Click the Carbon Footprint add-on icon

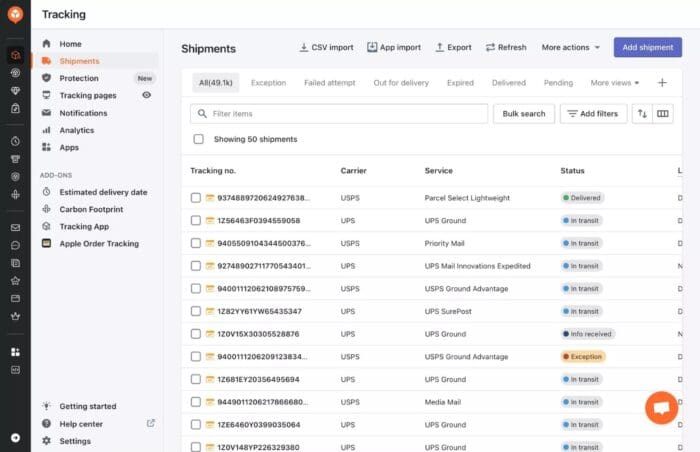(47, 209)
